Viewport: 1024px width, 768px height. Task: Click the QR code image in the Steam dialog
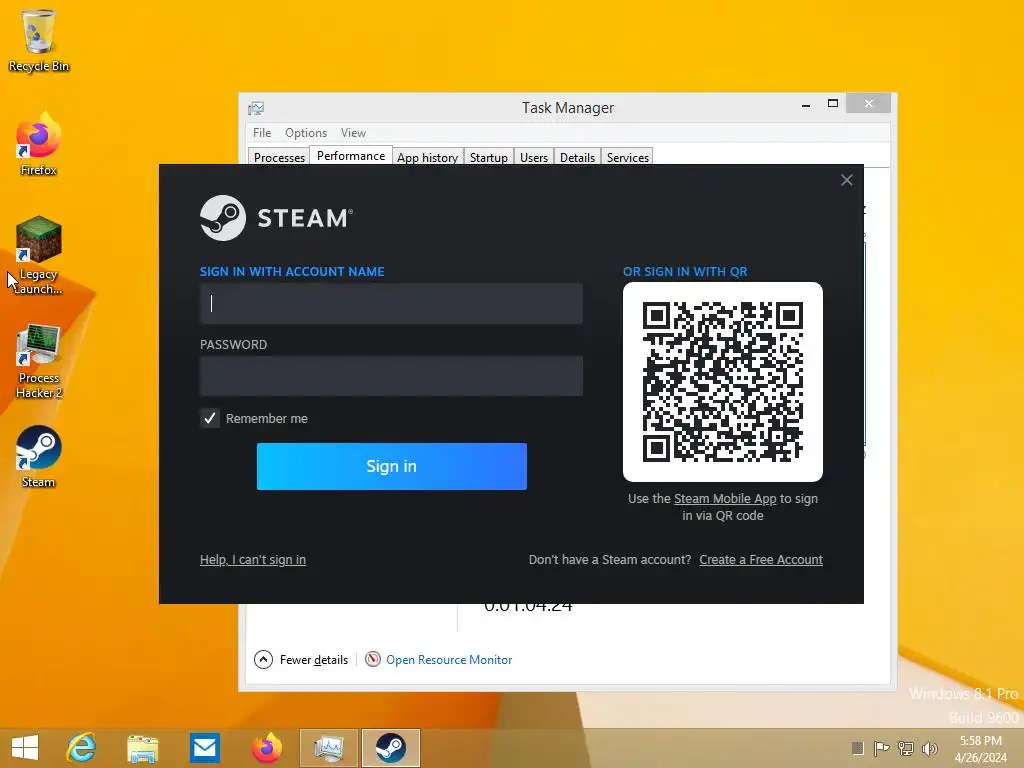click(722, 382)
